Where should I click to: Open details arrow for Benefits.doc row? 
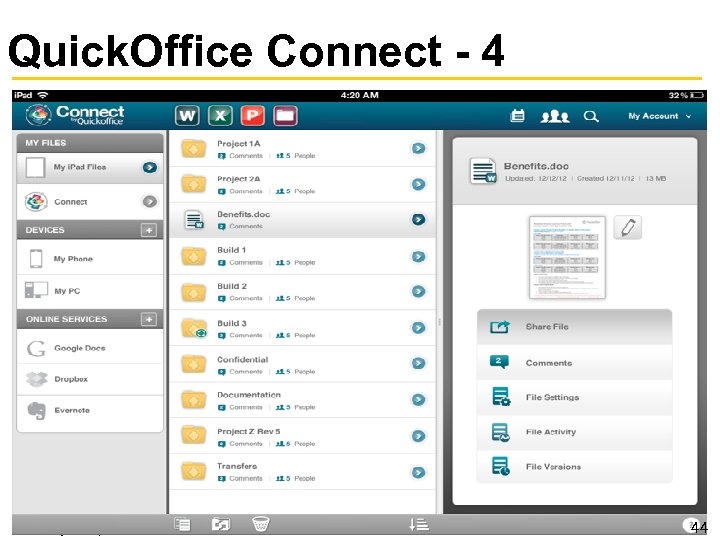tap(418, 219)
